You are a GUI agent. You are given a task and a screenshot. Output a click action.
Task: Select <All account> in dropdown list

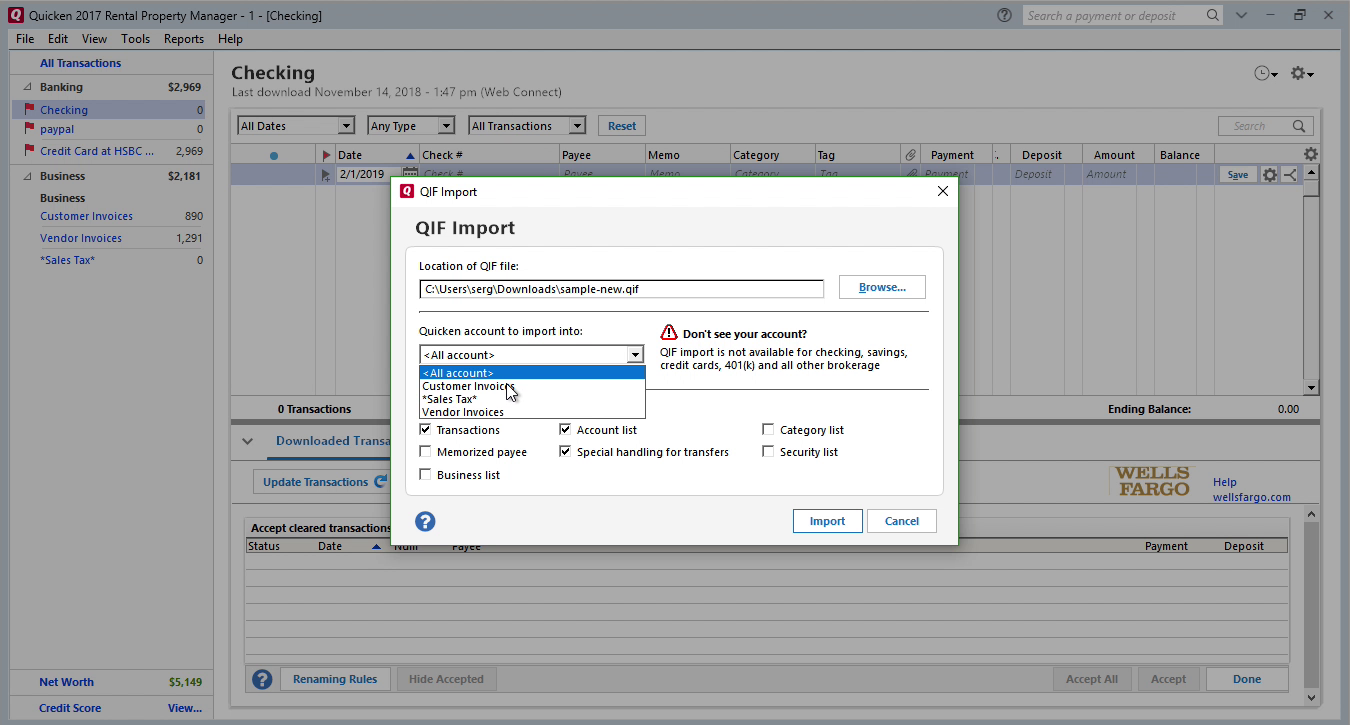[532, 373]
